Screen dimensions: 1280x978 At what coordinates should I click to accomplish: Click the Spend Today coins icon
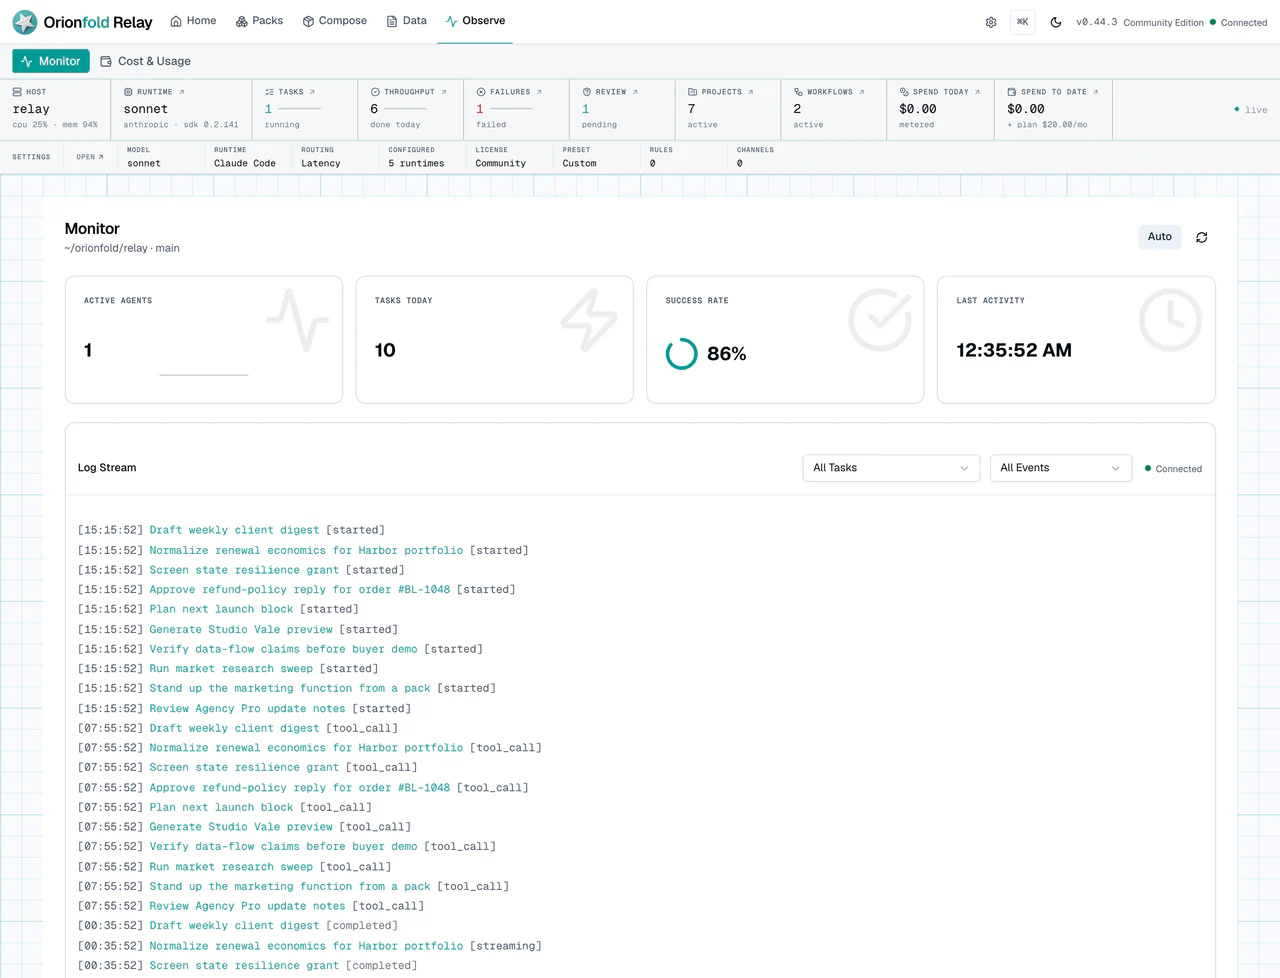(x=904, y=92)
